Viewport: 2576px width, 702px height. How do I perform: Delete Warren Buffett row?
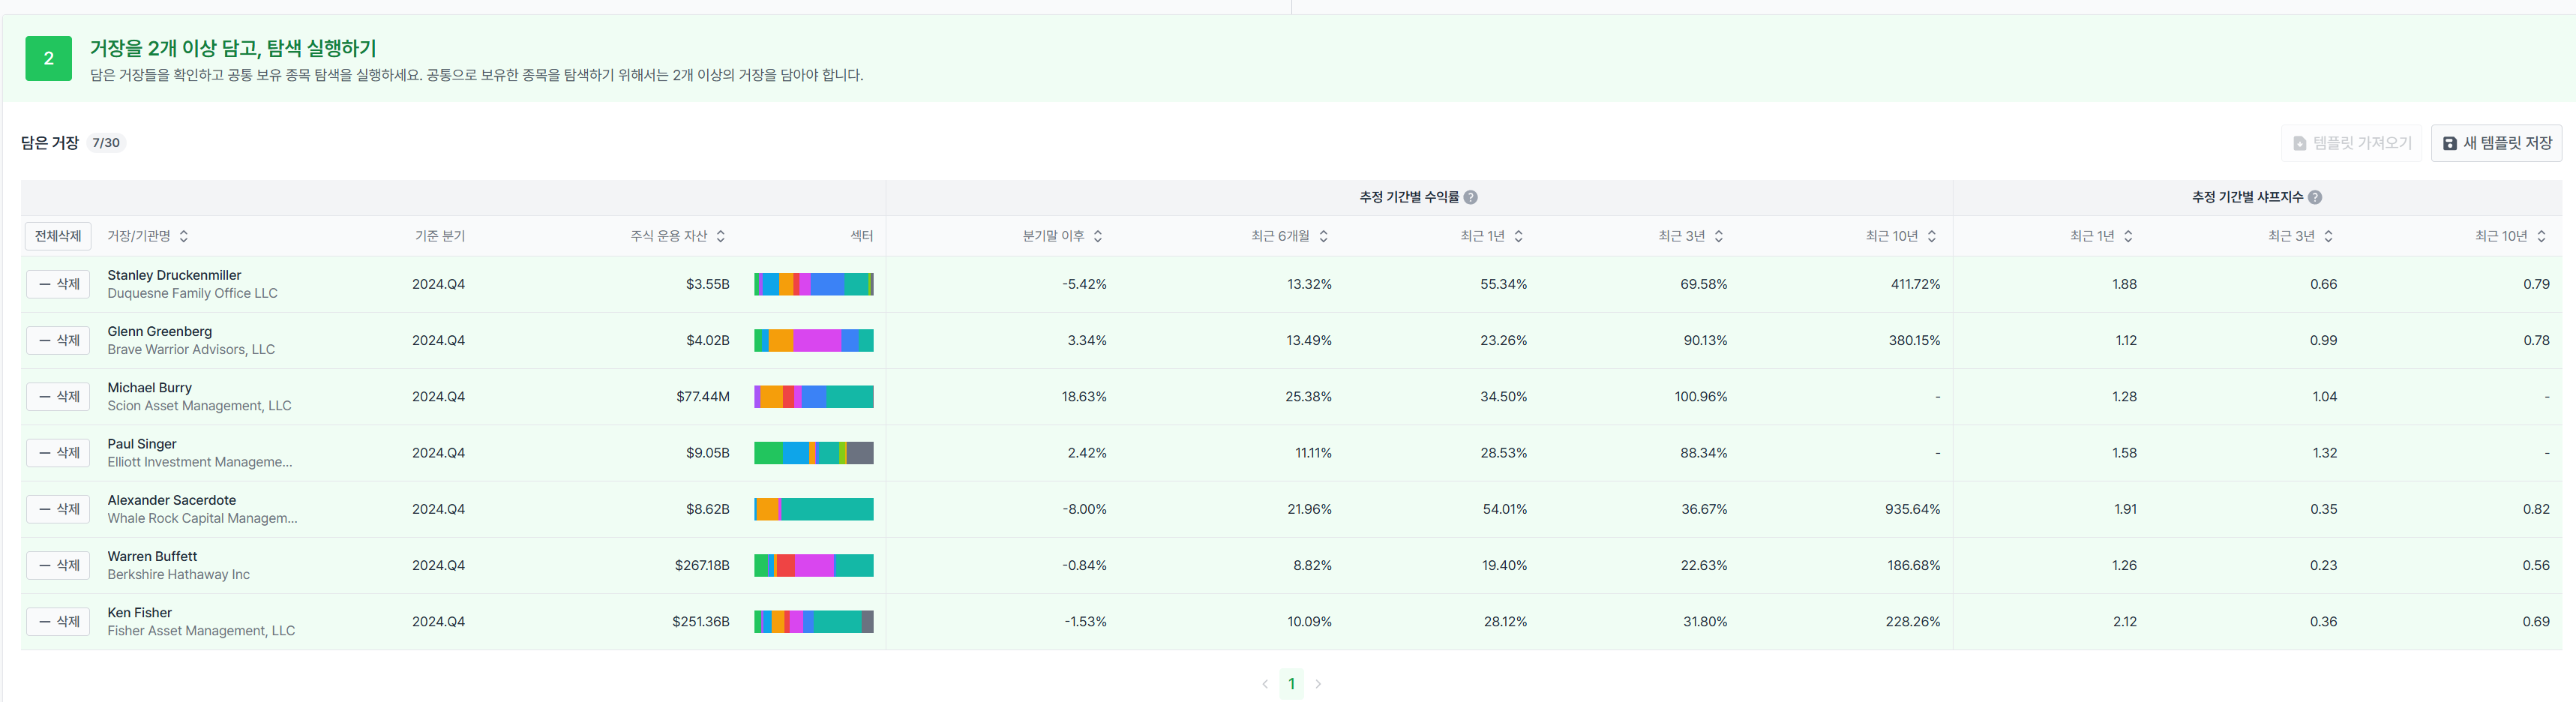(59, 565)
